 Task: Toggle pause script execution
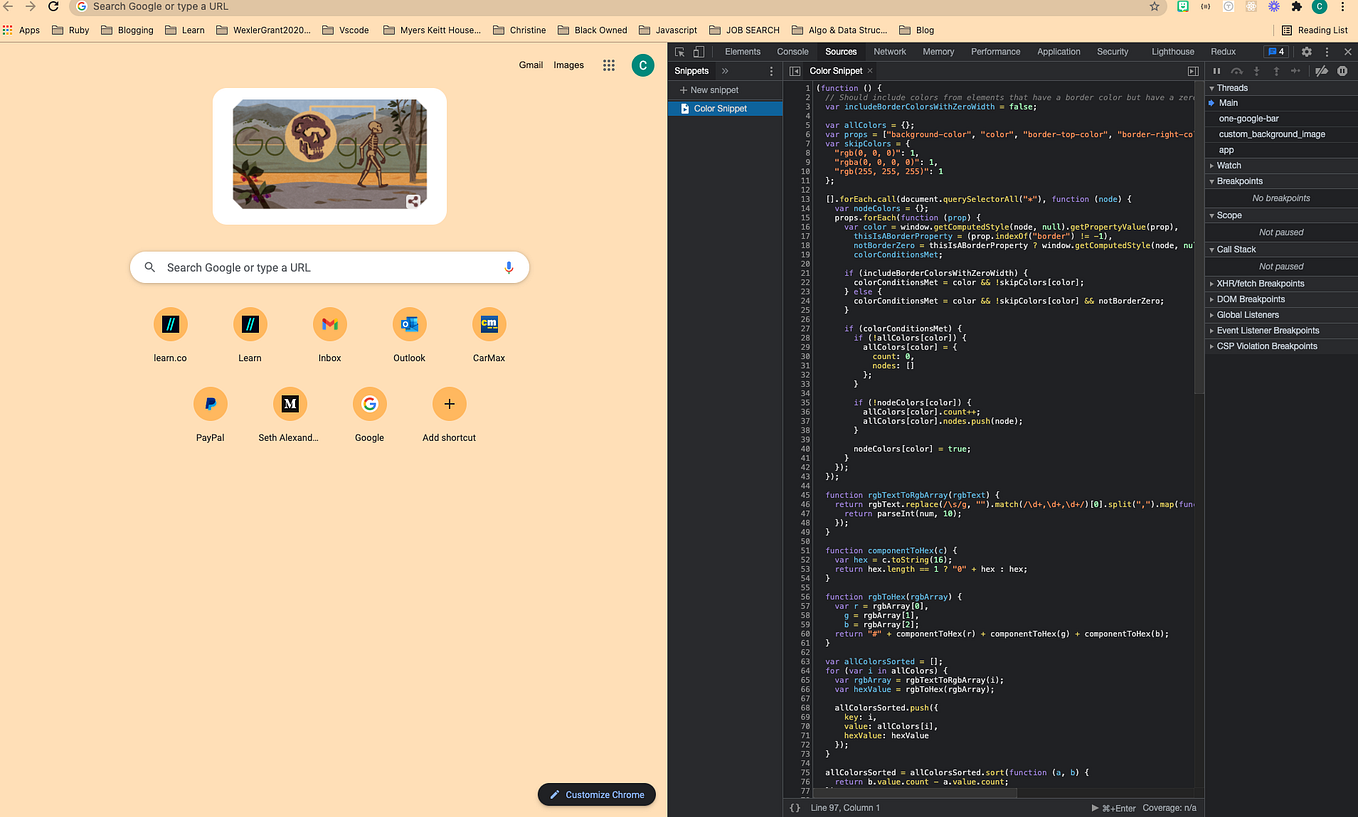pyautogui.click(x=1216, y=71)
